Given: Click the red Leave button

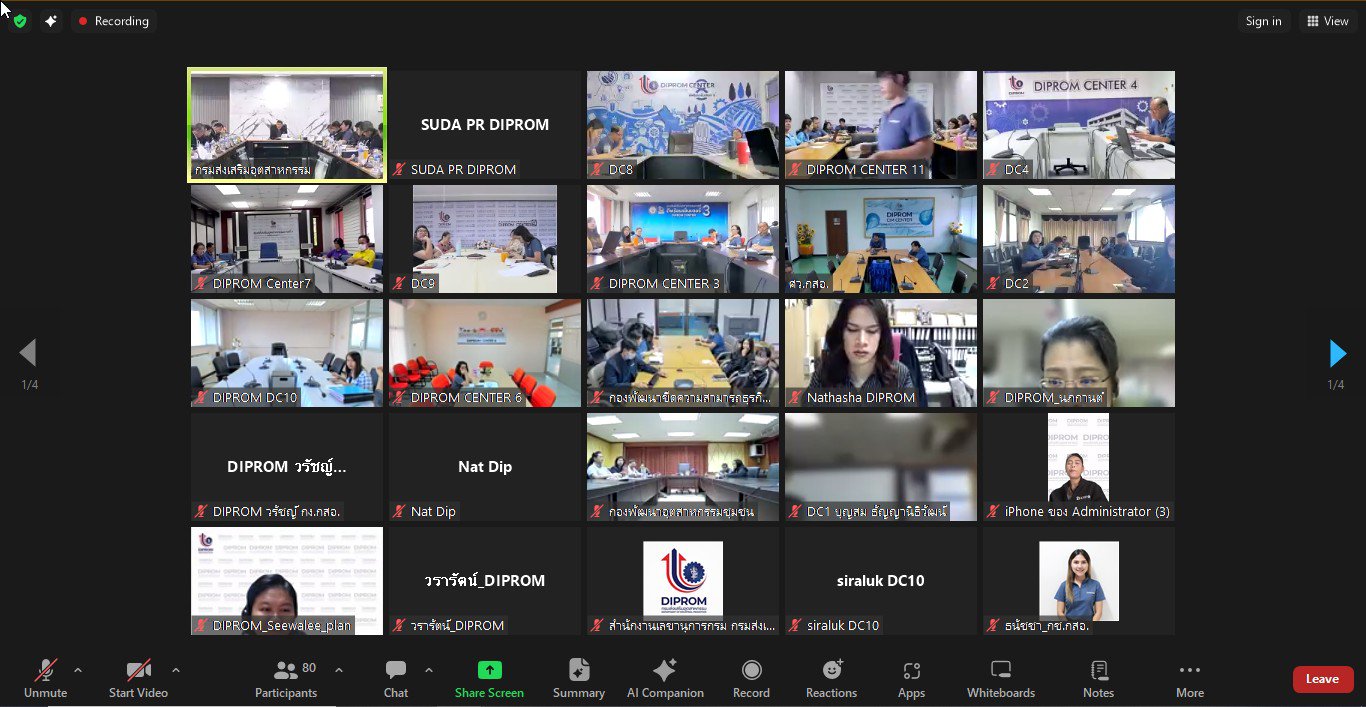Looking at the screenshot, I should 1322,679.
